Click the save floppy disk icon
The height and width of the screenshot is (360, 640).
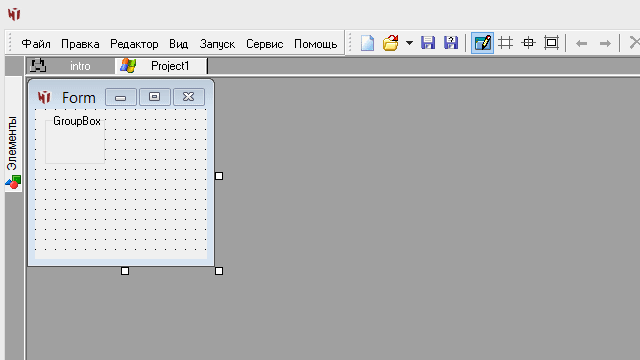pos(428,43)
